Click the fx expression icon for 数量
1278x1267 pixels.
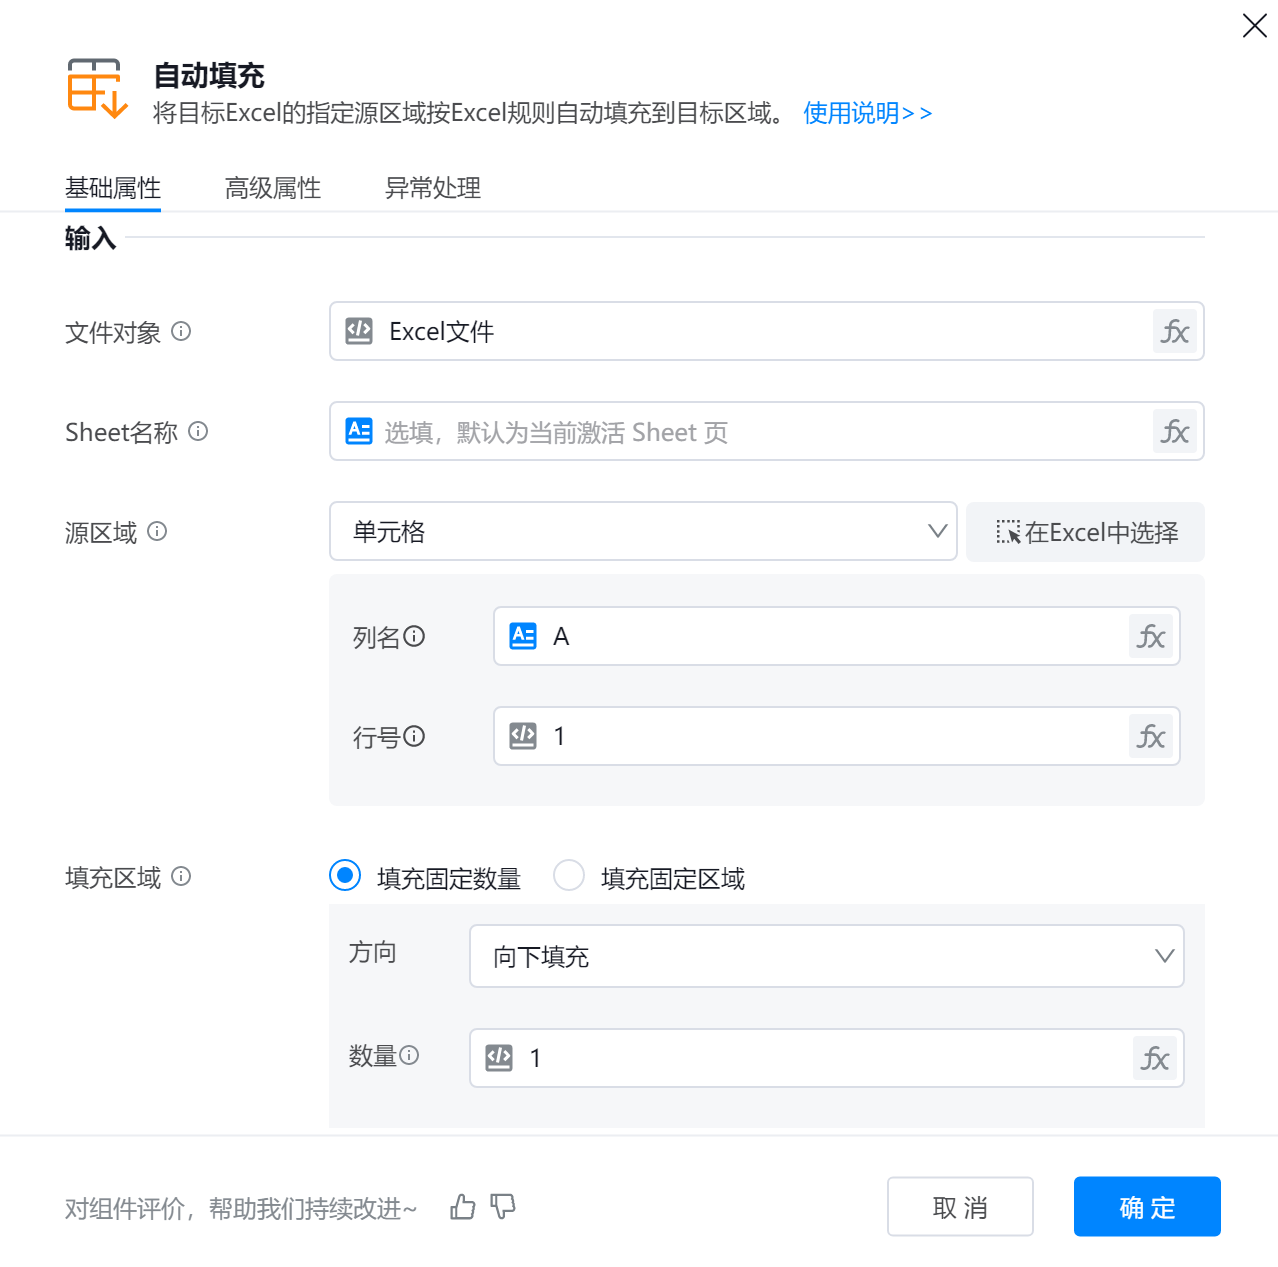click(1154, 1059)
